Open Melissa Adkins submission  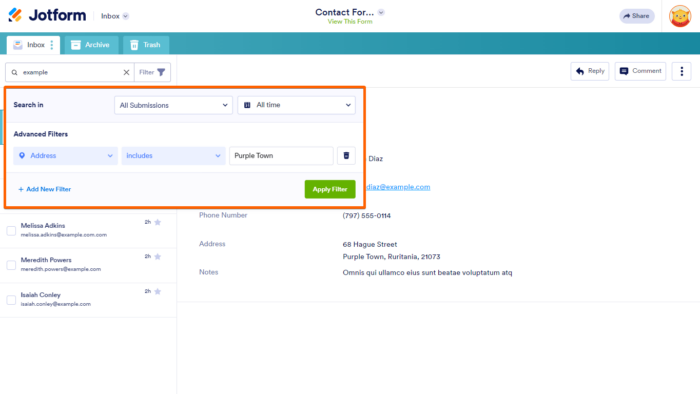click(88, 231)
